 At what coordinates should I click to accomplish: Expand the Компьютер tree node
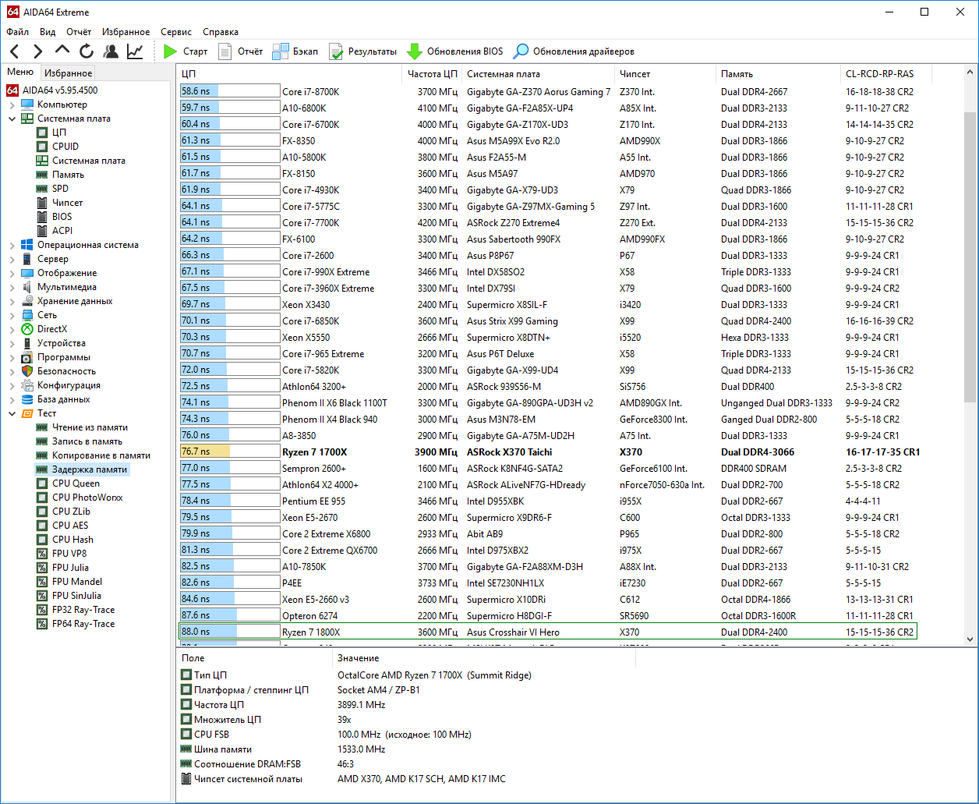click(12, 104)
